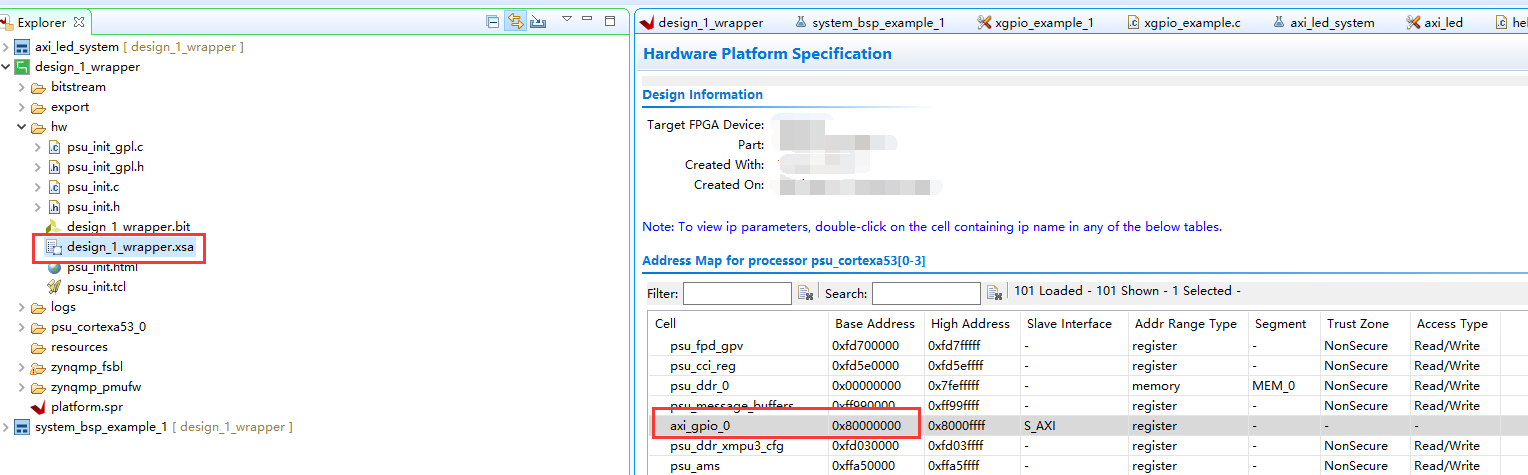This screenshot has width=1528, height=475.
Task: Collapse the hw folder
Action: click(x=22, y=127)
